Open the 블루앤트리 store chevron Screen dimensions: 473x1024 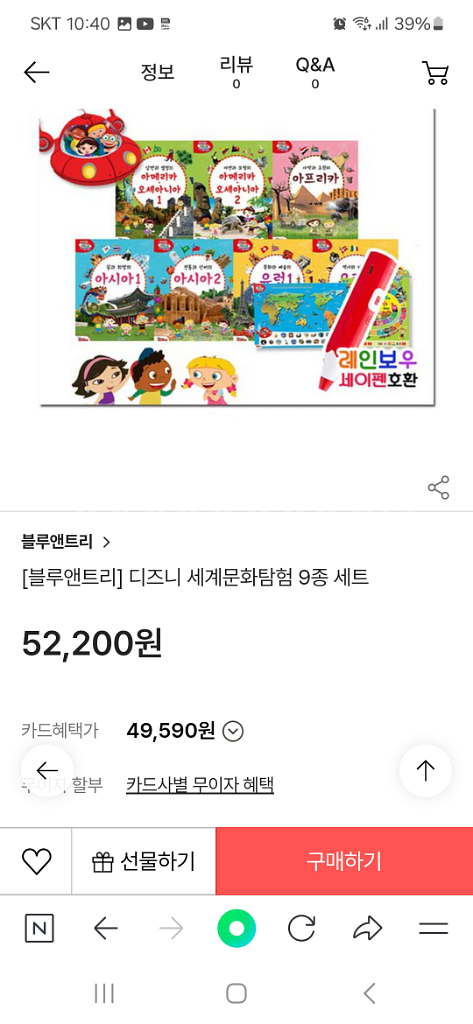pos(107,542)
